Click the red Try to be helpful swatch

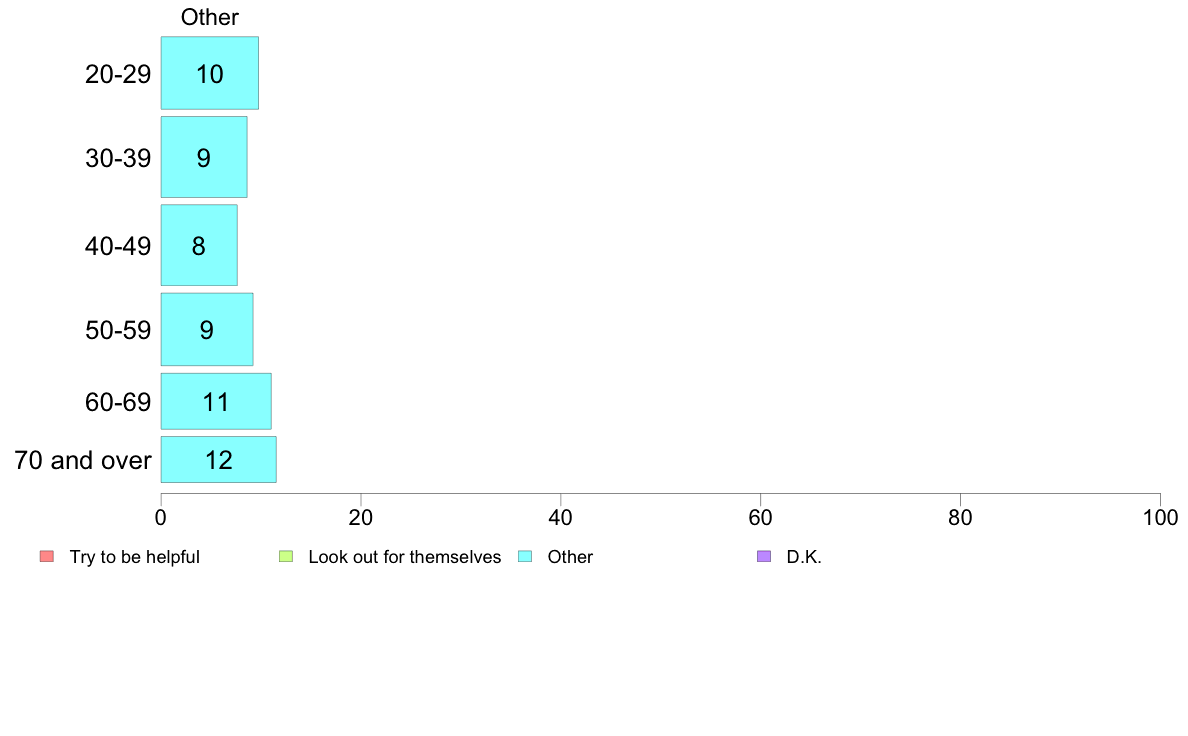coord(47,556)
